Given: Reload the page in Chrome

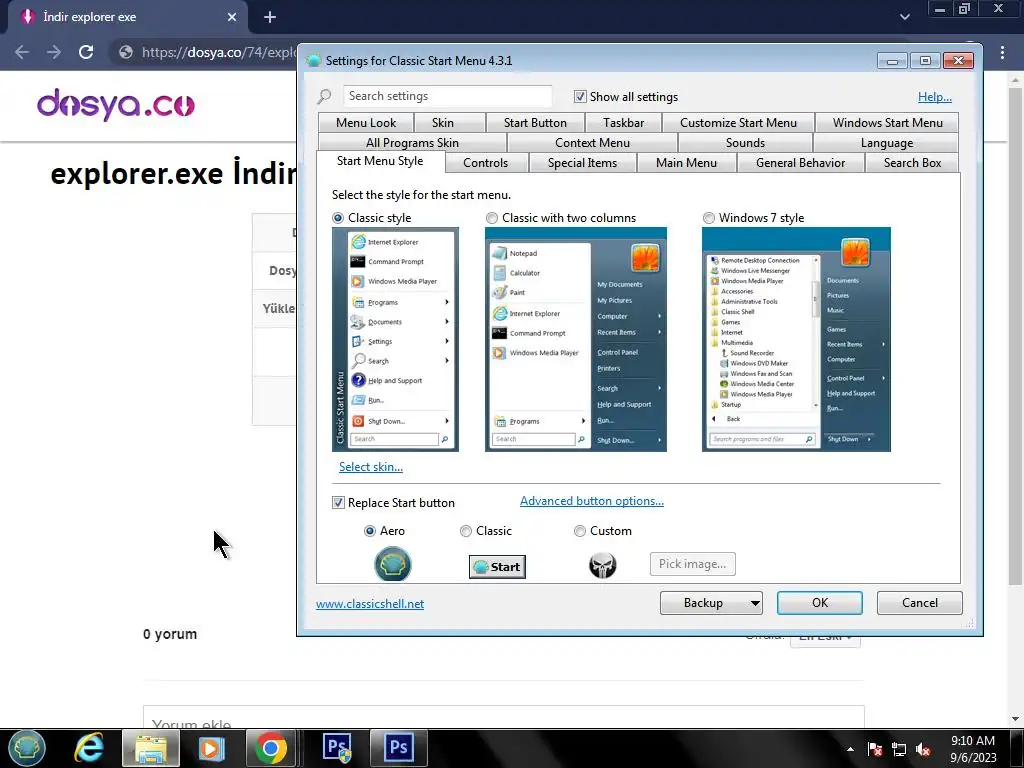Looking at the screenshot, I should [x=86, y=52].
